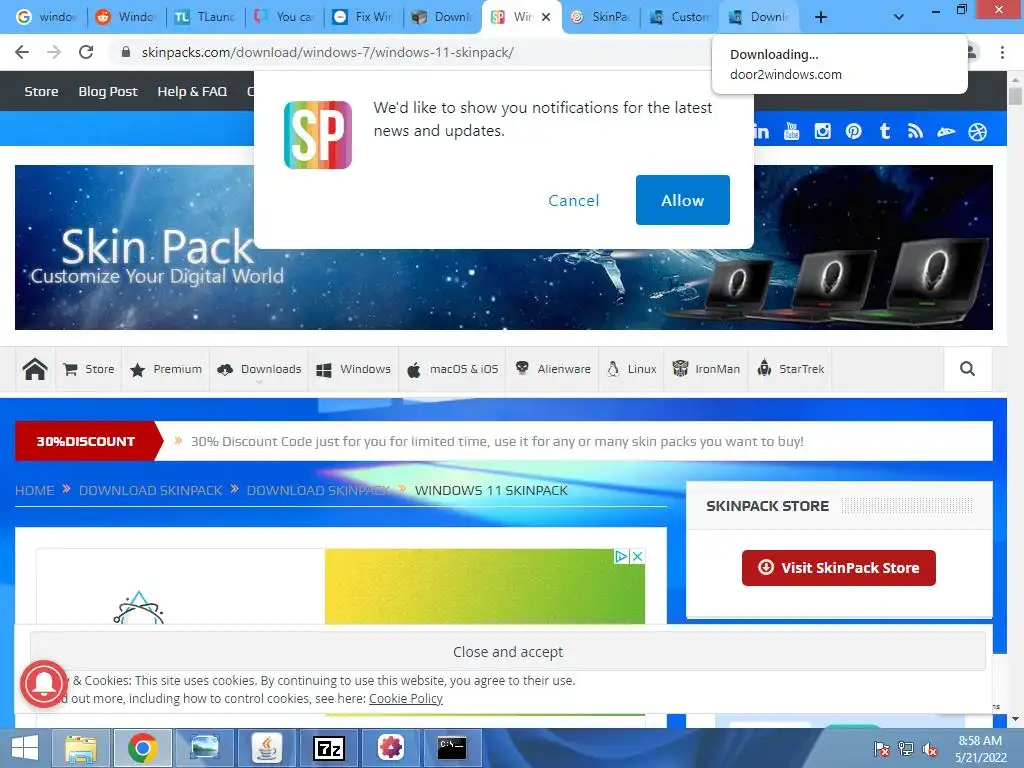Click the AdChoices triangle icon

pyautogui.click(x=622, y=556)
